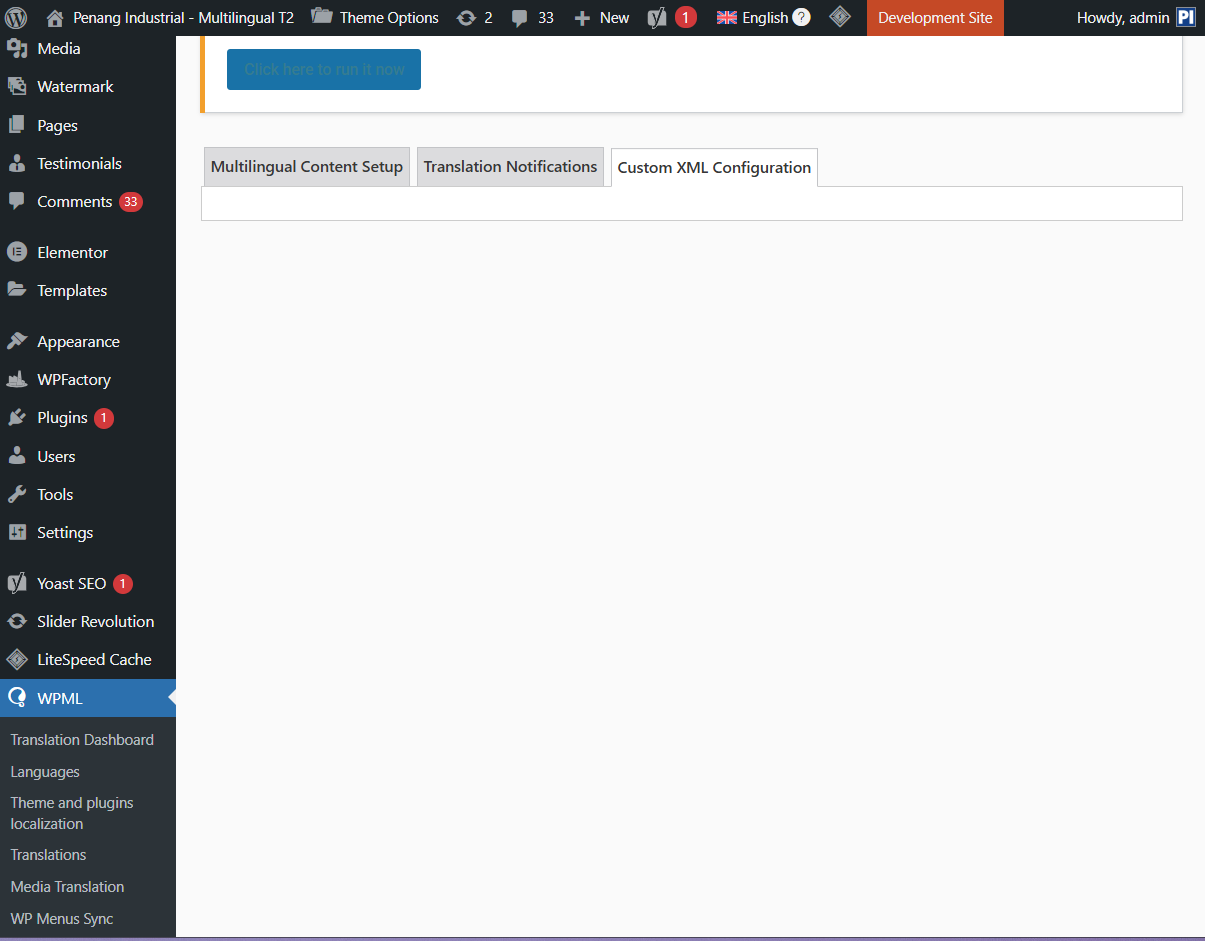Open the New content menu label
Screen dimensions: 1205x941
click(x=614, y=18)
